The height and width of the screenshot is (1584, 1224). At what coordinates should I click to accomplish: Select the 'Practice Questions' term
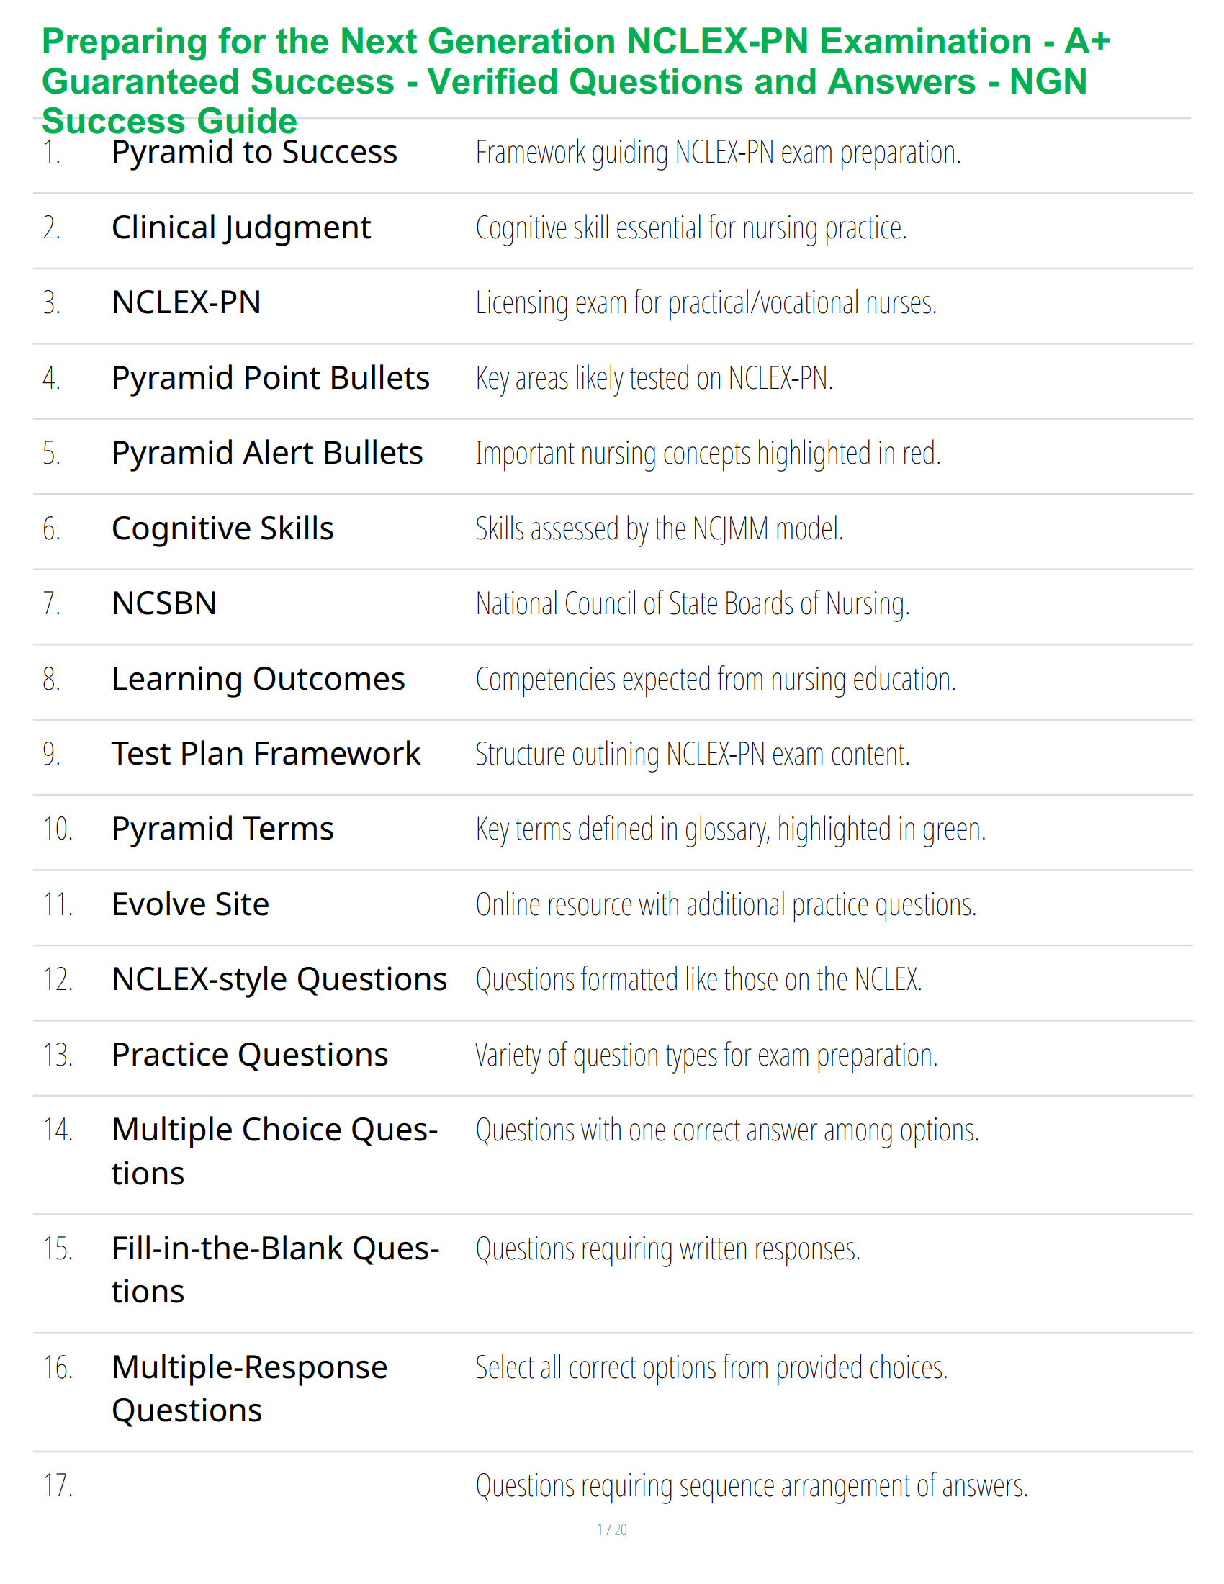pos(250,1055)
